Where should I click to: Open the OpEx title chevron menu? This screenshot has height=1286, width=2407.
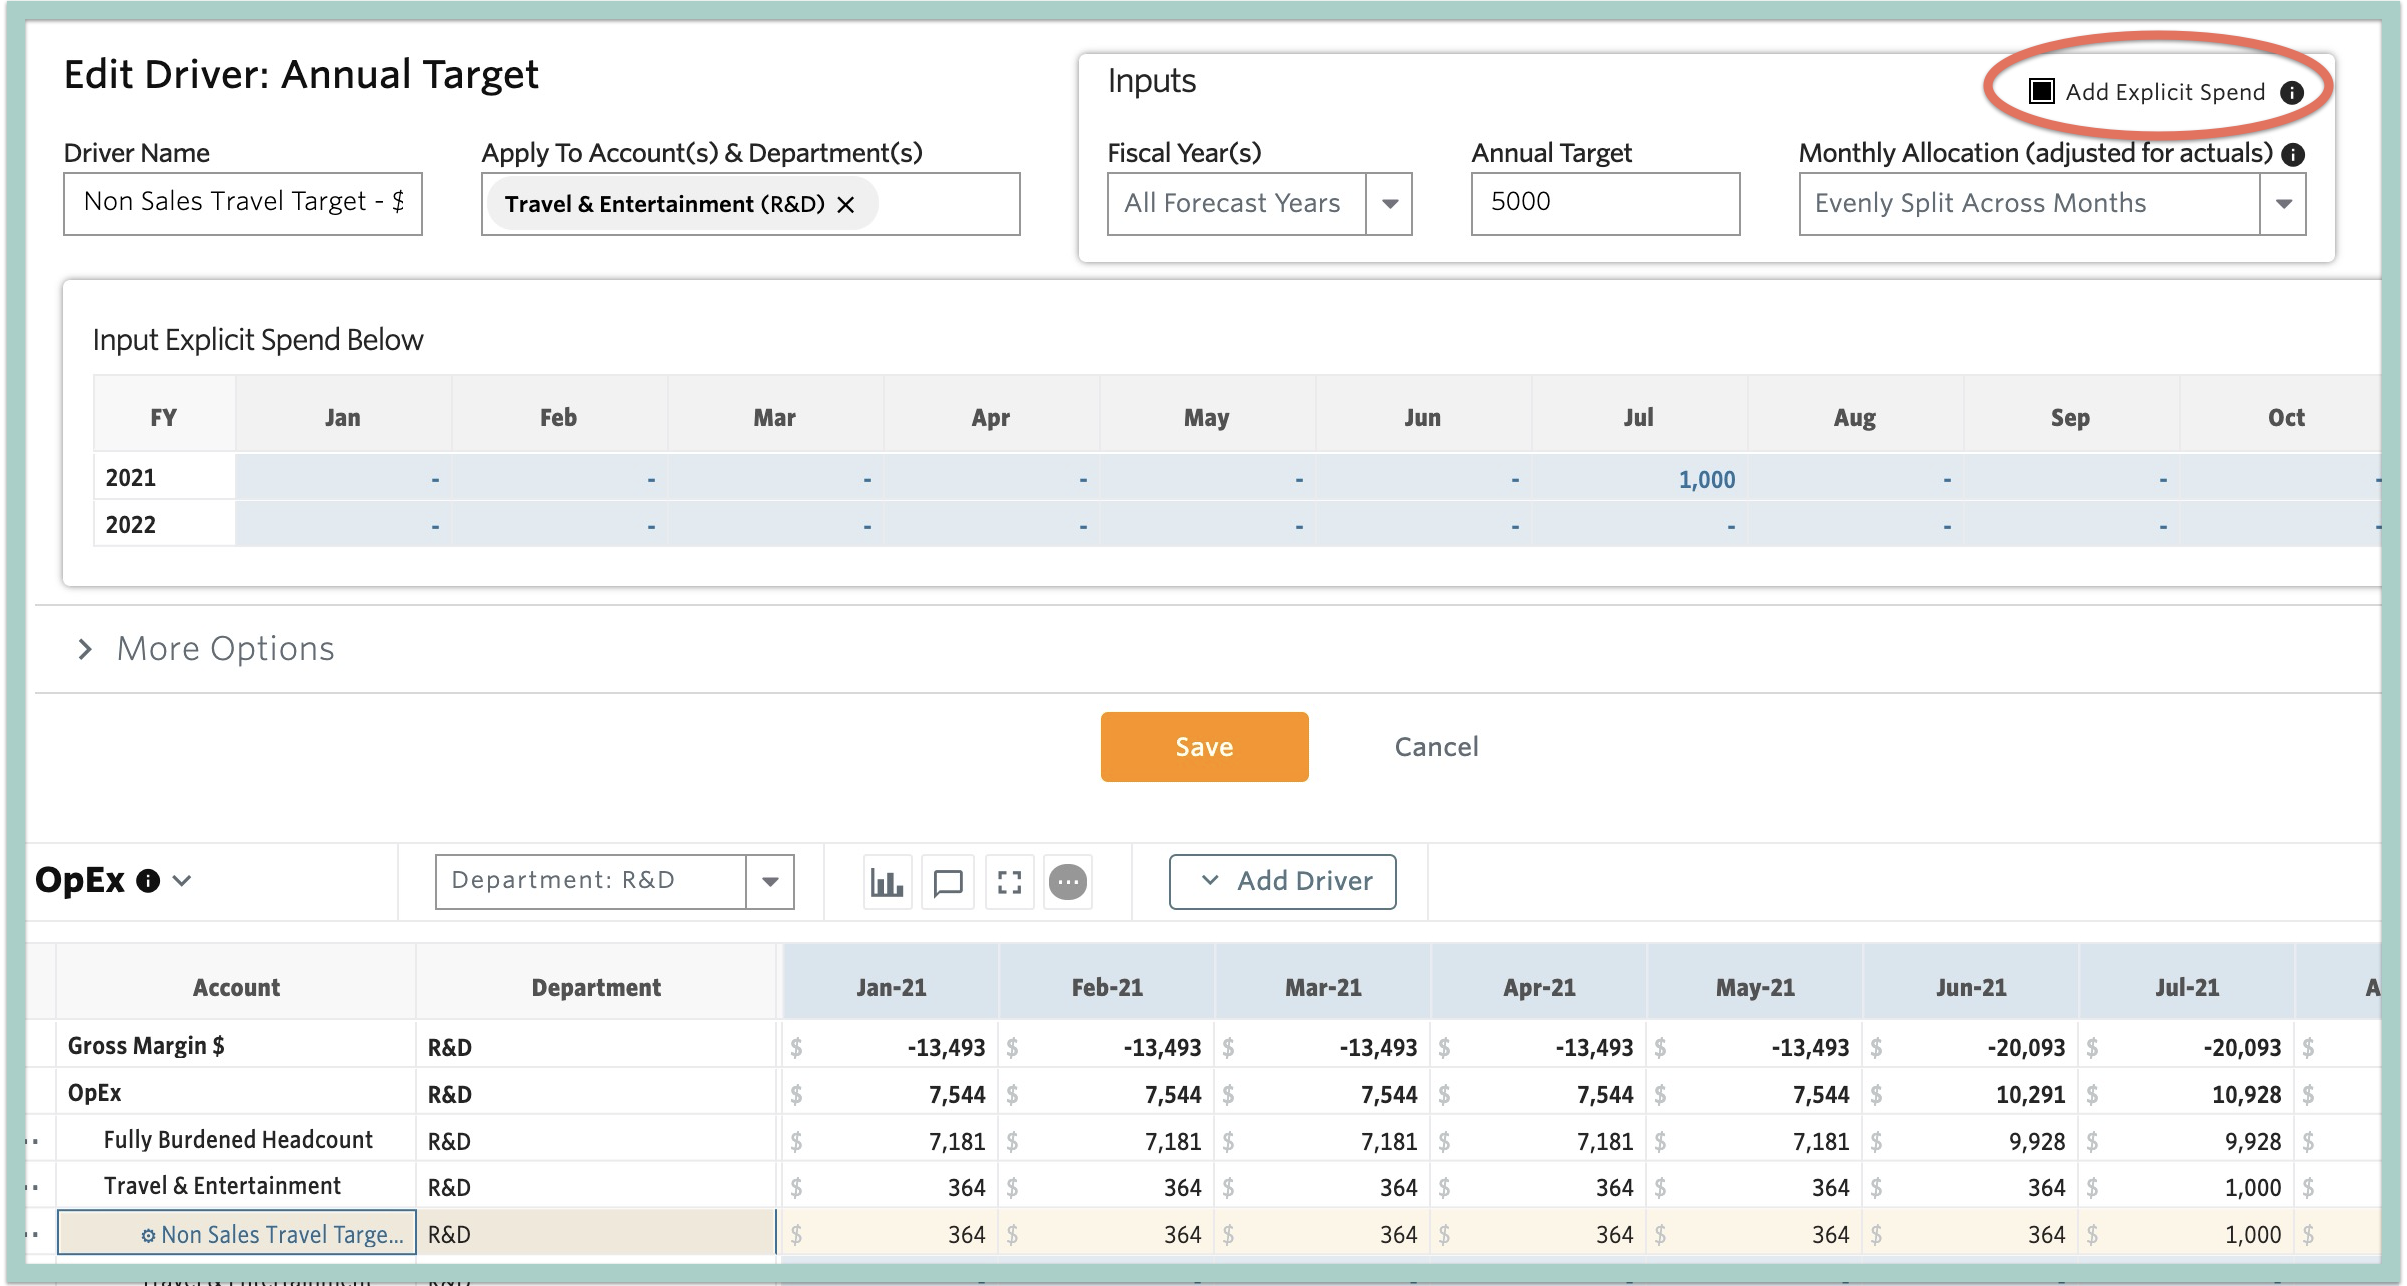click(182, 881)
